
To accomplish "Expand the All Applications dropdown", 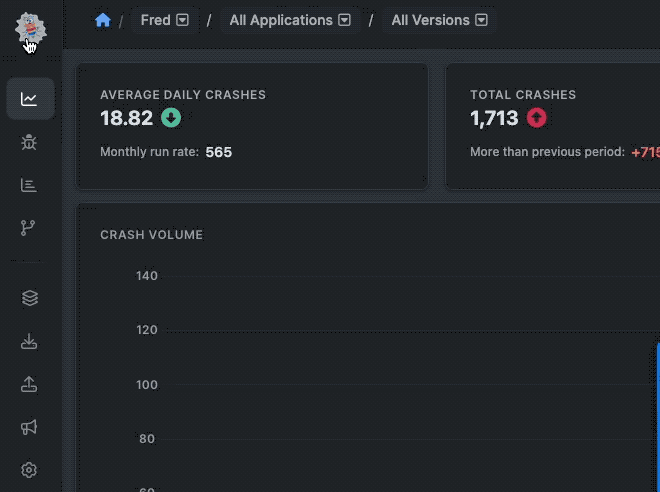I will 289,20.
